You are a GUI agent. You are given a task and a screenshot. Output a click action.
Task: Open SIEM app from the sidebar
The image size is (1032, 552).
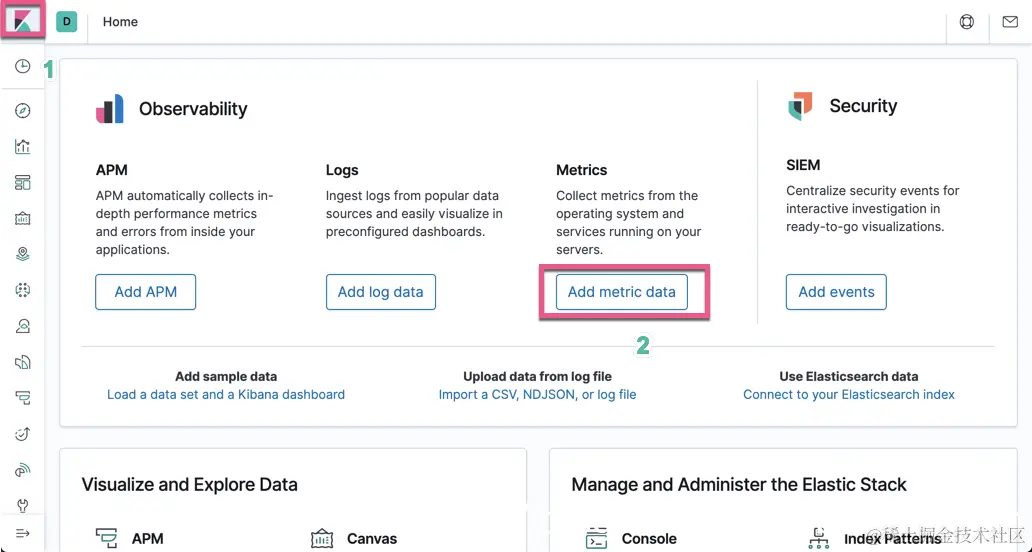click(x=22, y=470)
